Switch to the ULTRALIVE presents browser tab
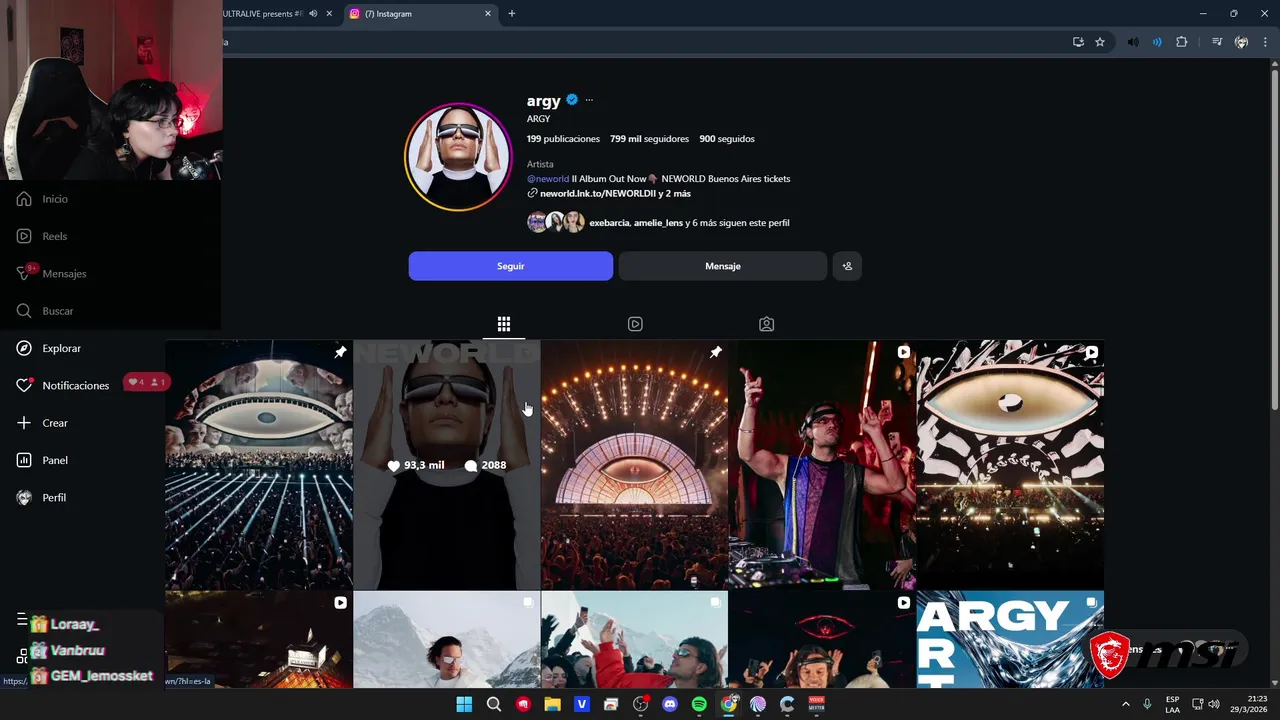 tap(265, 14)
